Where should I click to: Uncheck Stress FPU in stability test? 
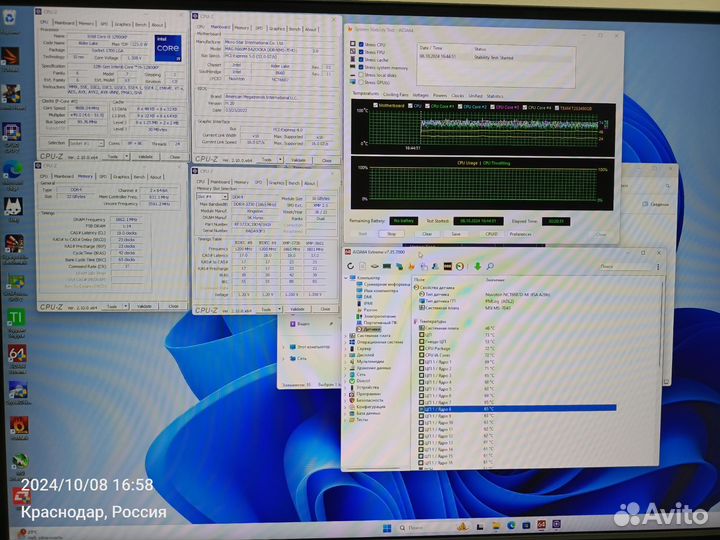click(x=361, y=52)
